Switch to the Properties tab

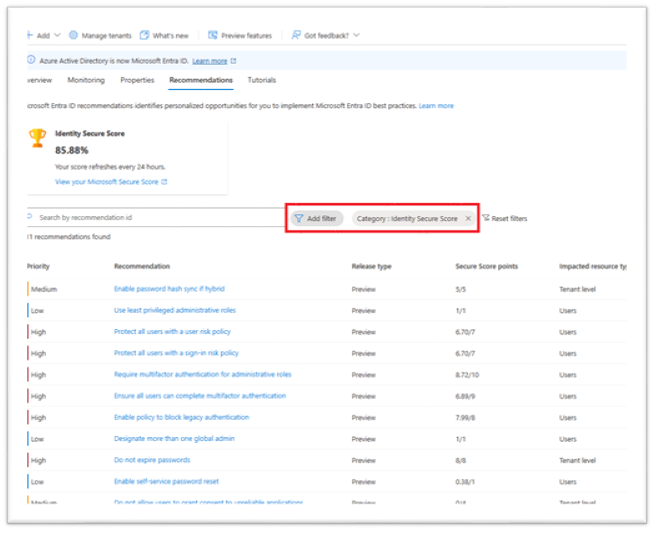click(137, 80)
